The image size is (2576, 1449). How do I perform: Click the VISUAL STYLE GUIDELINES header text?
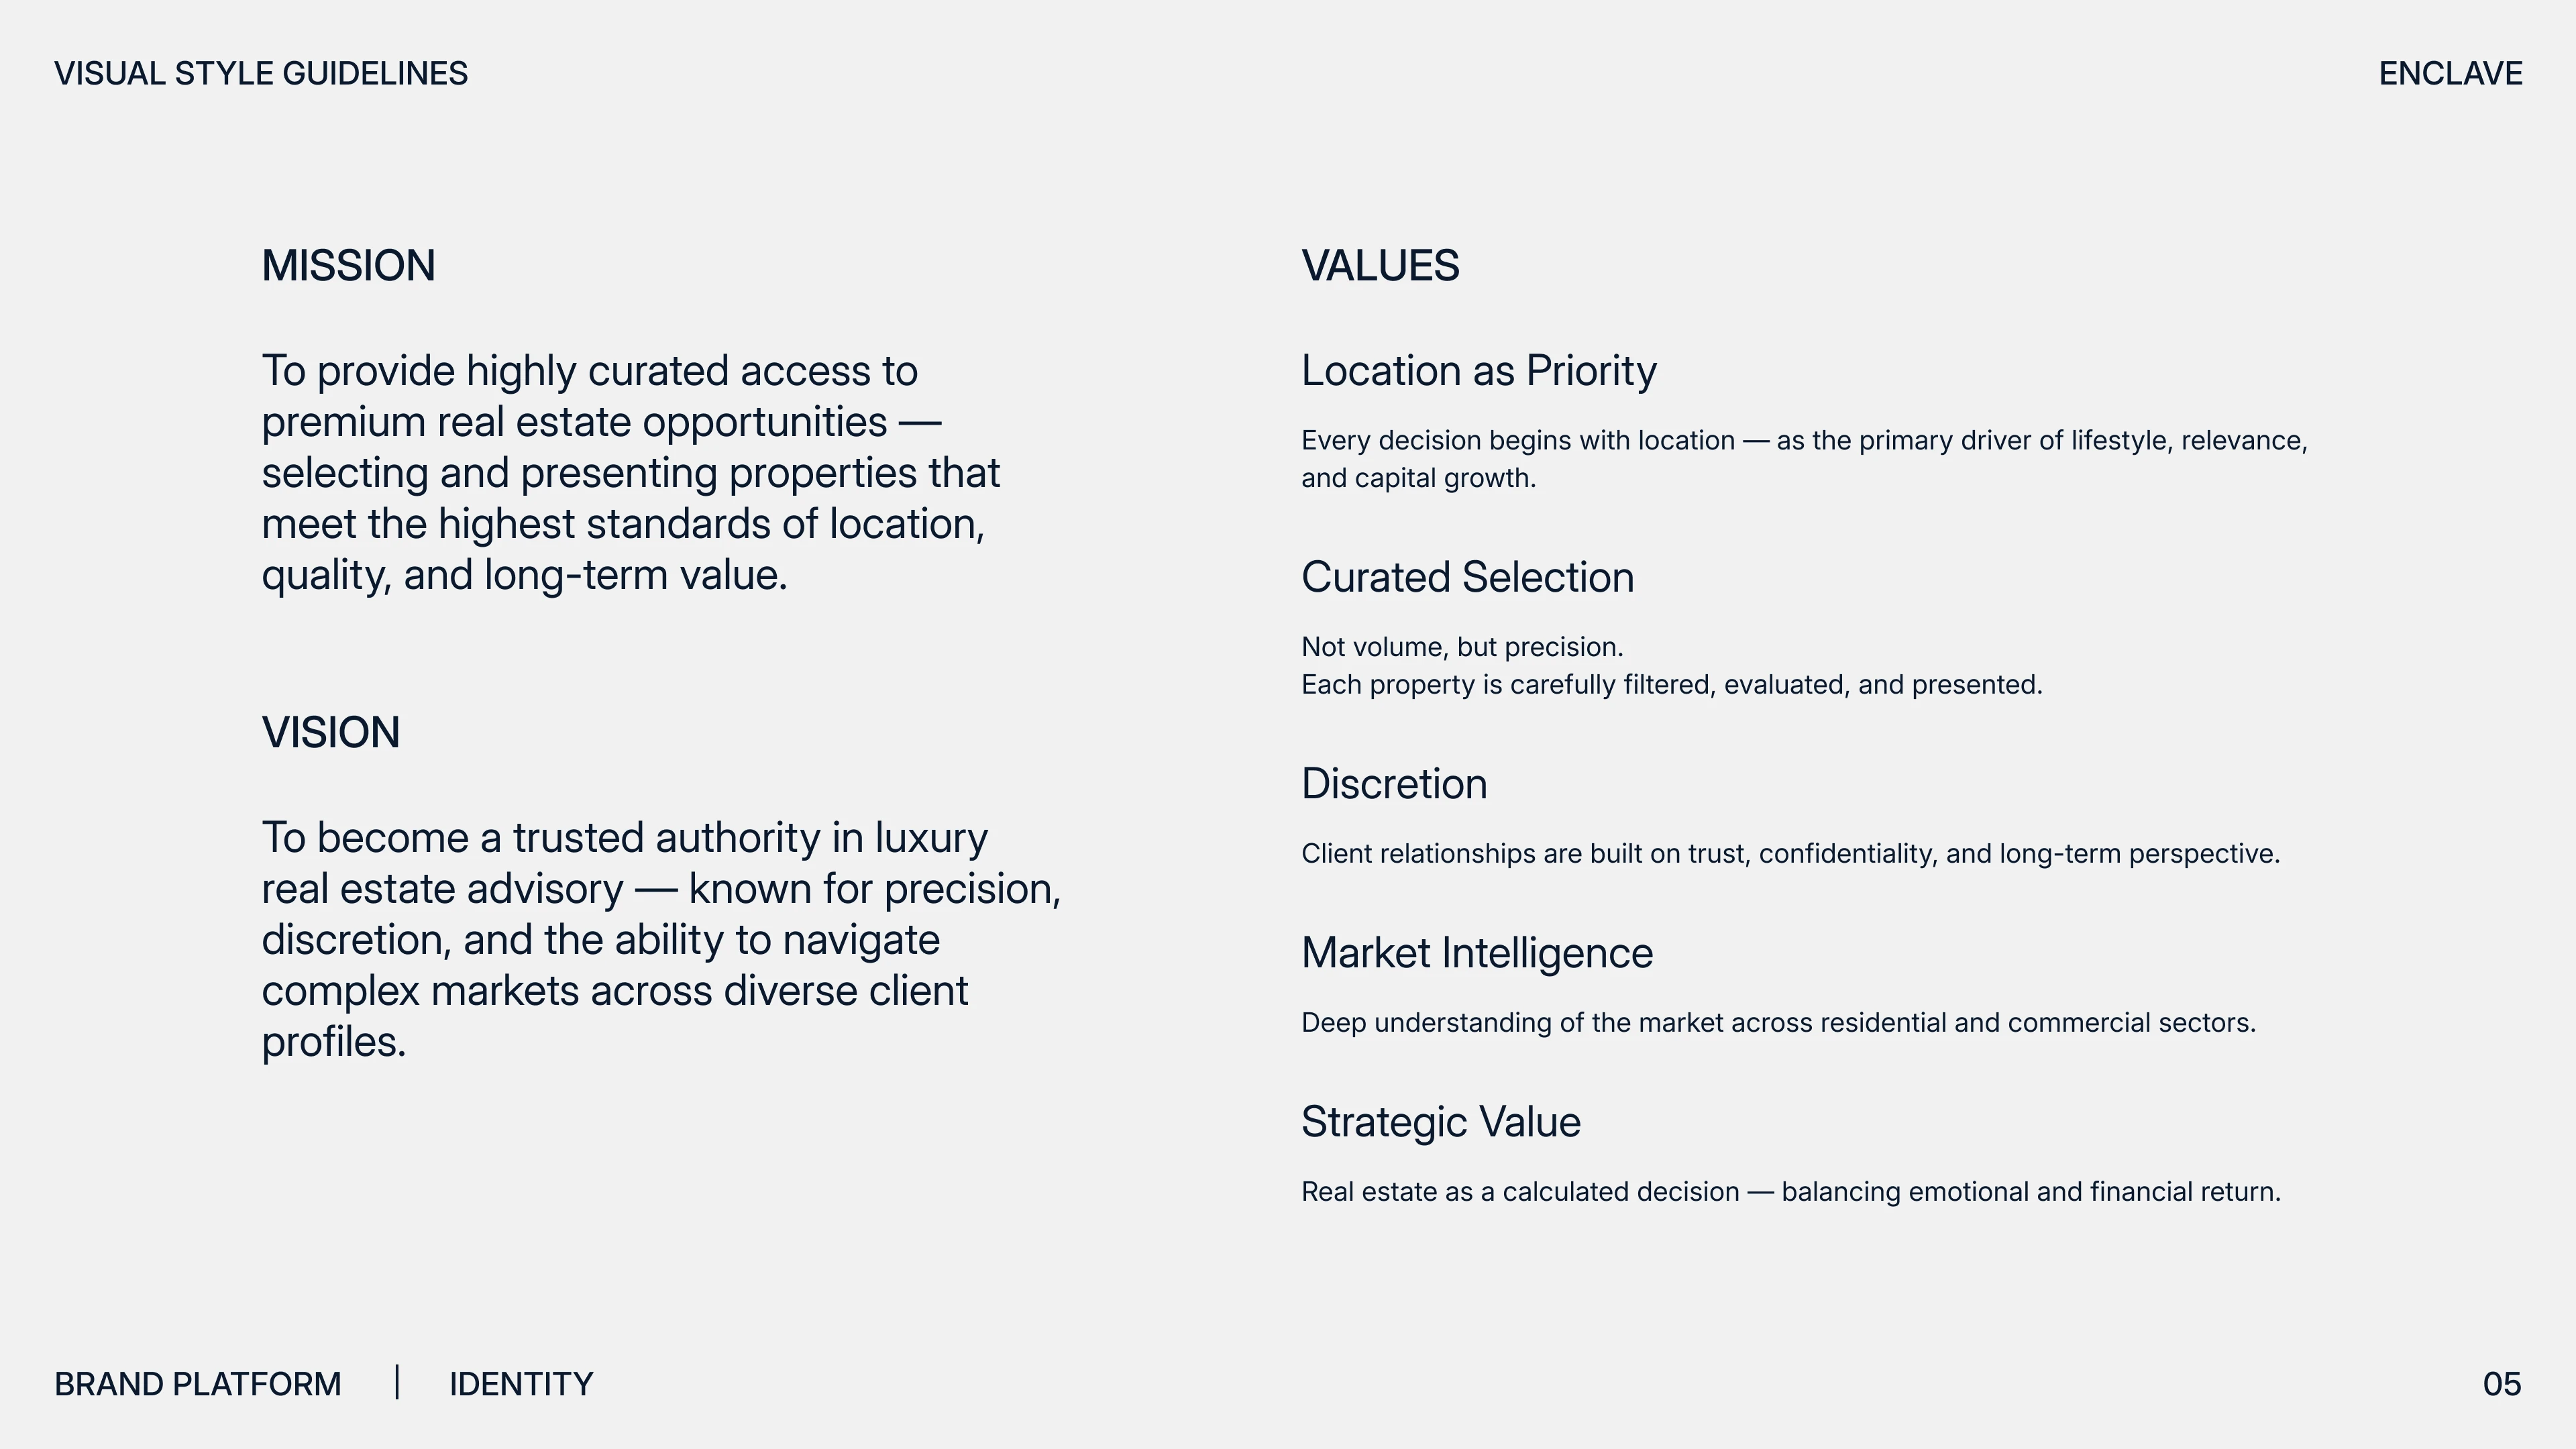click(x=261, y=74)
